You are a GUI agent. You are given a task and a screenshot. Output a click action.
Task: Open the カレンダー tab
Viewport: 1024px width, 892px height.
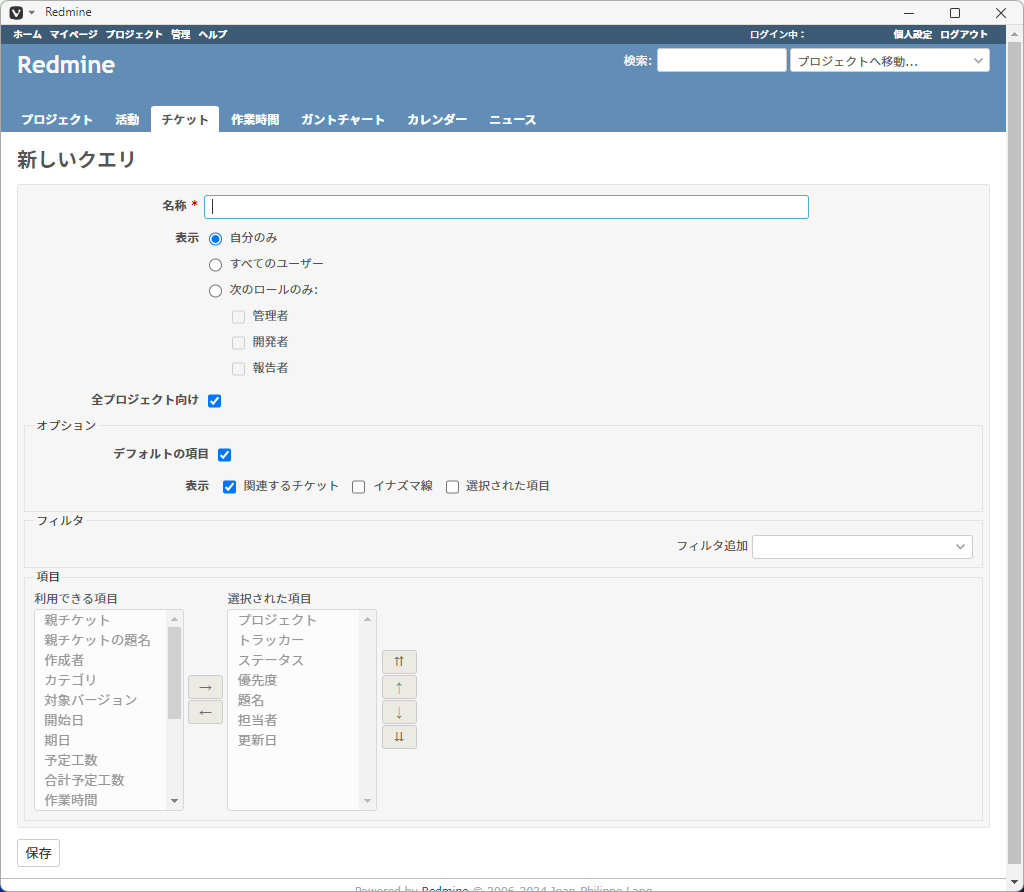[437, 119]
